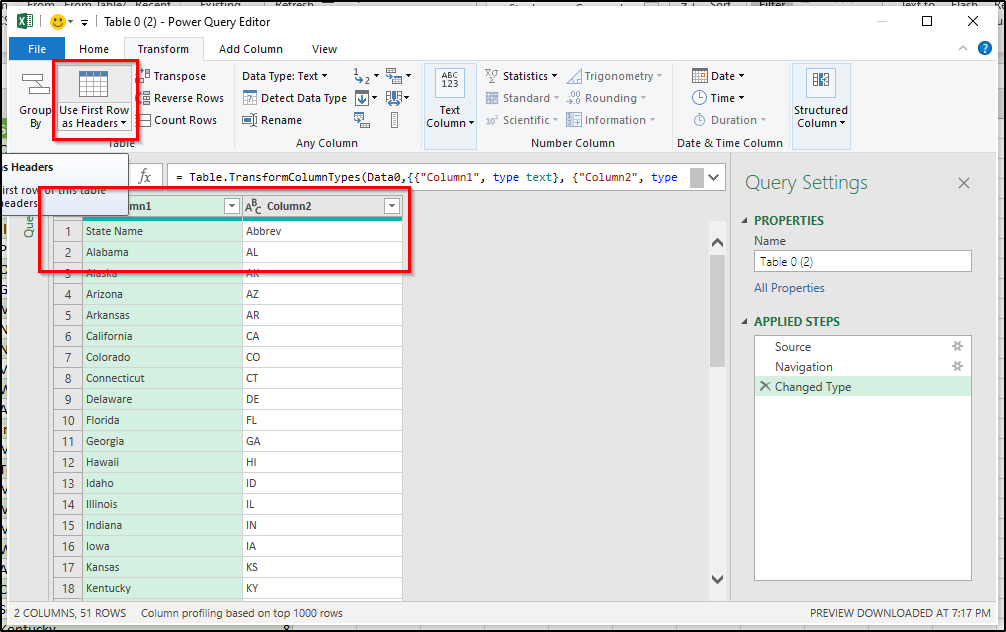Viewport: 1006px width, 632px height.
Task: Open the File tab
Action: pos(37,49)
